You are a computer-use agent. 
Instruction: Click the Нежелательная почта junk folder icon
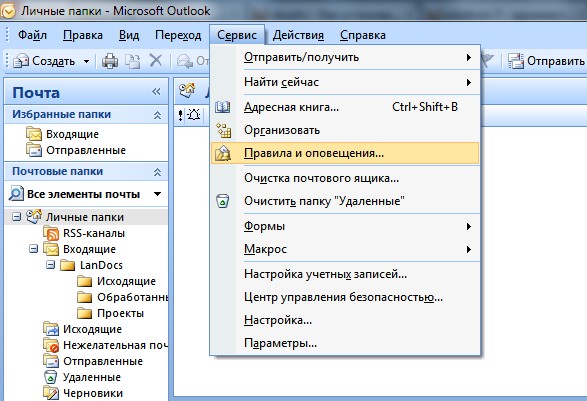[x=51, y=345]
